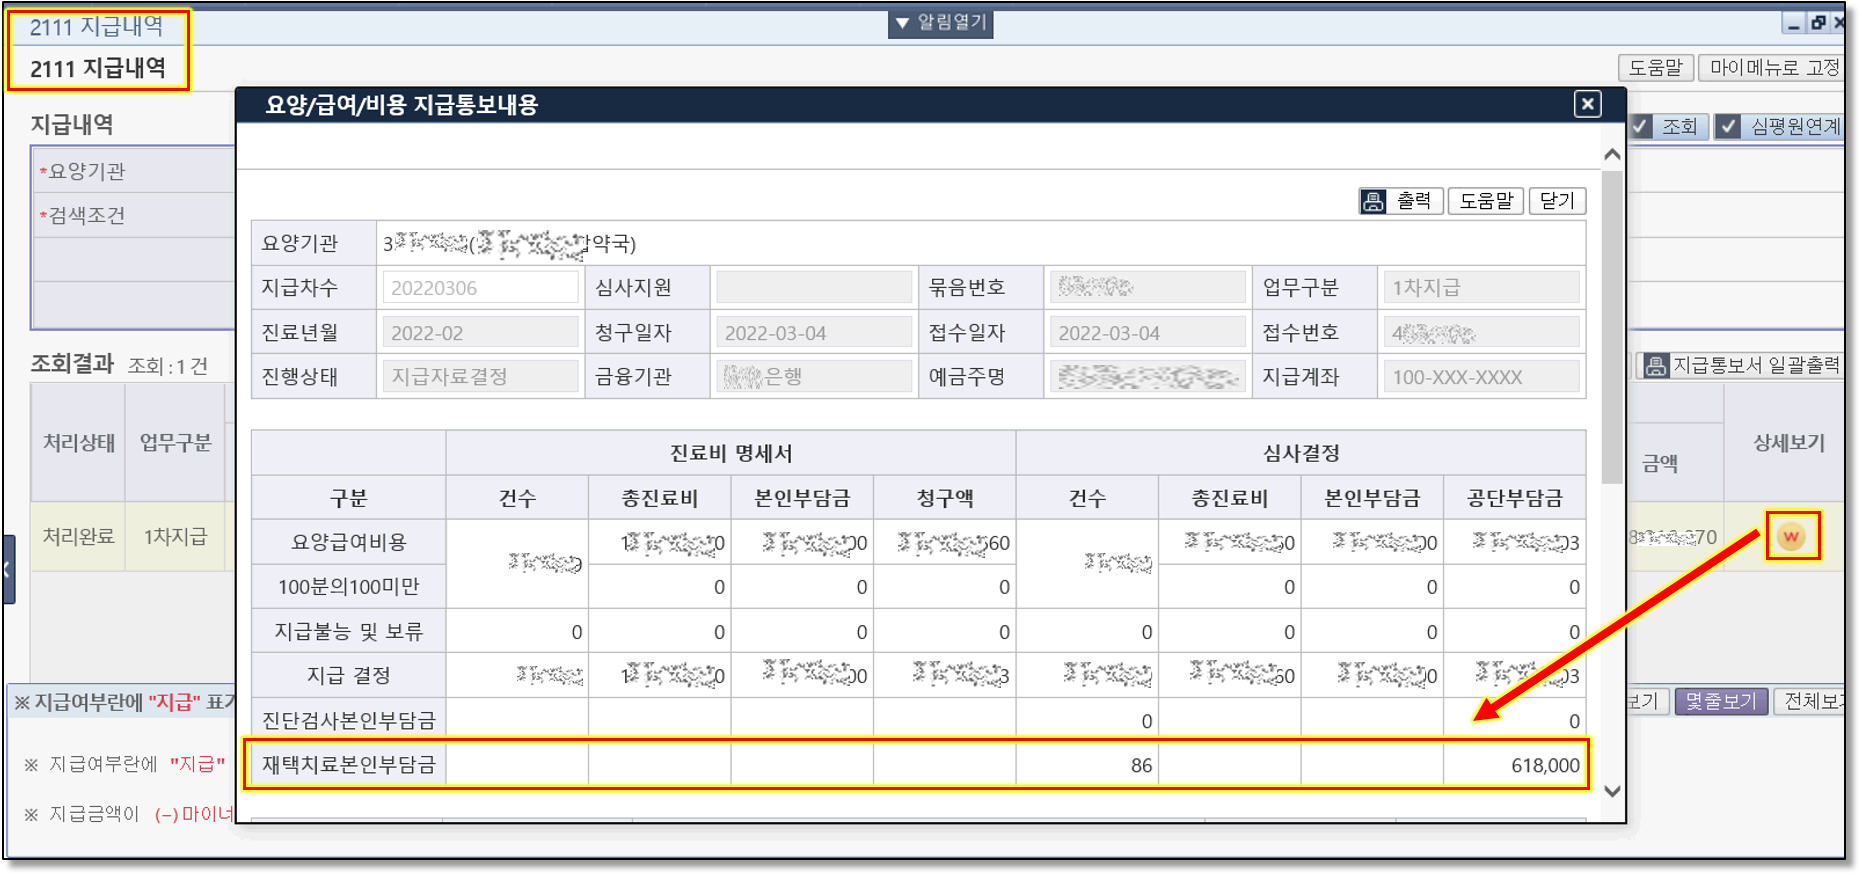
Task: Click the printer icon on 출력 button
Action: pyautogui.click(x=1373, y=202)
